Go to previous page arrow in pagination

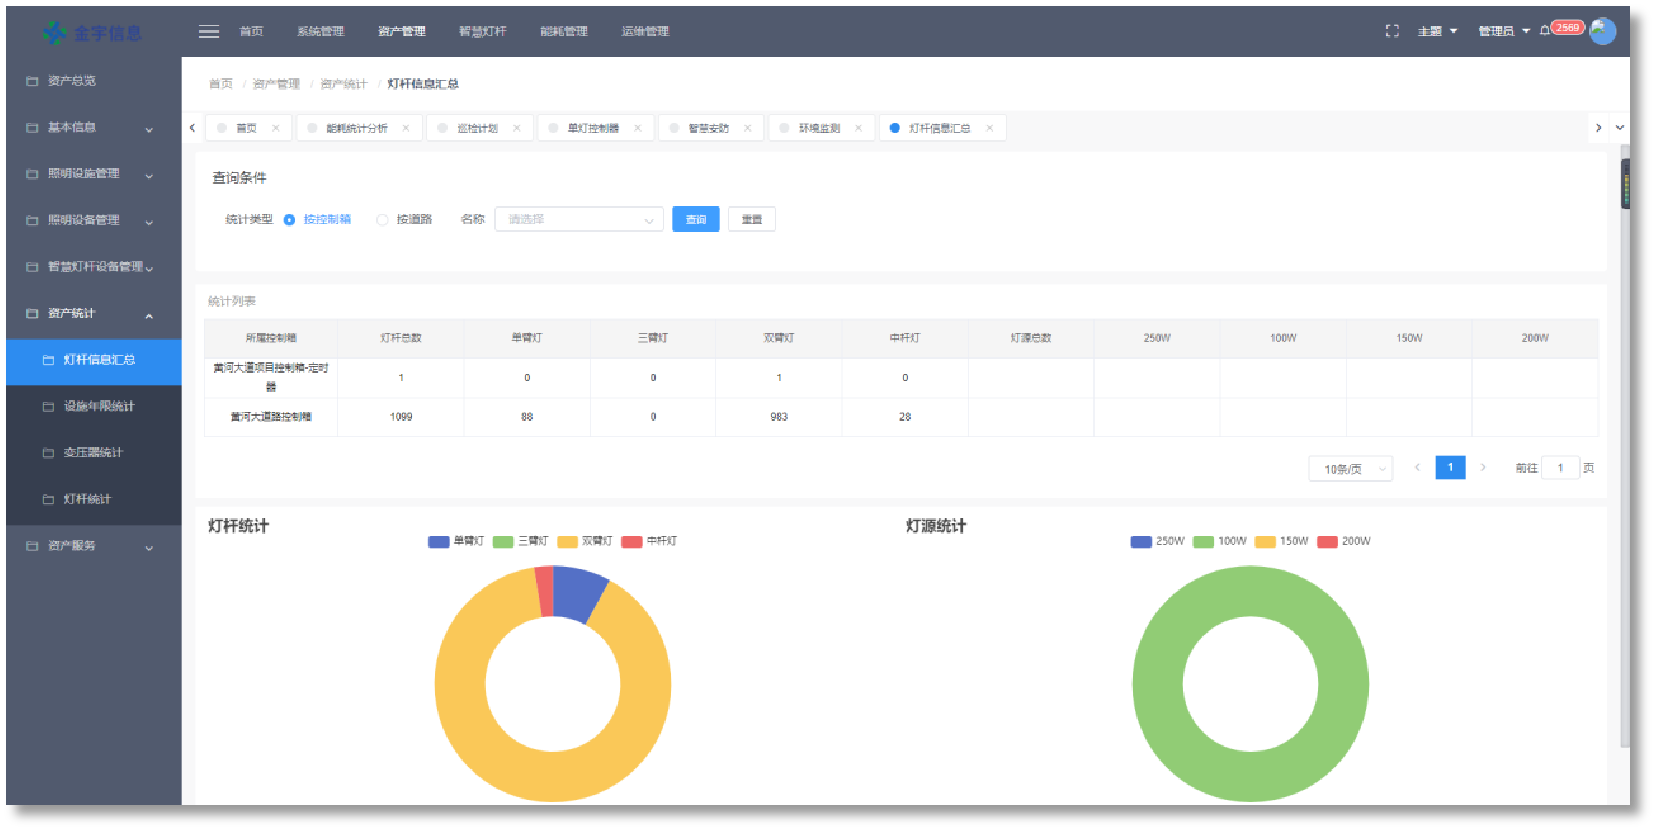[1417, 468]
